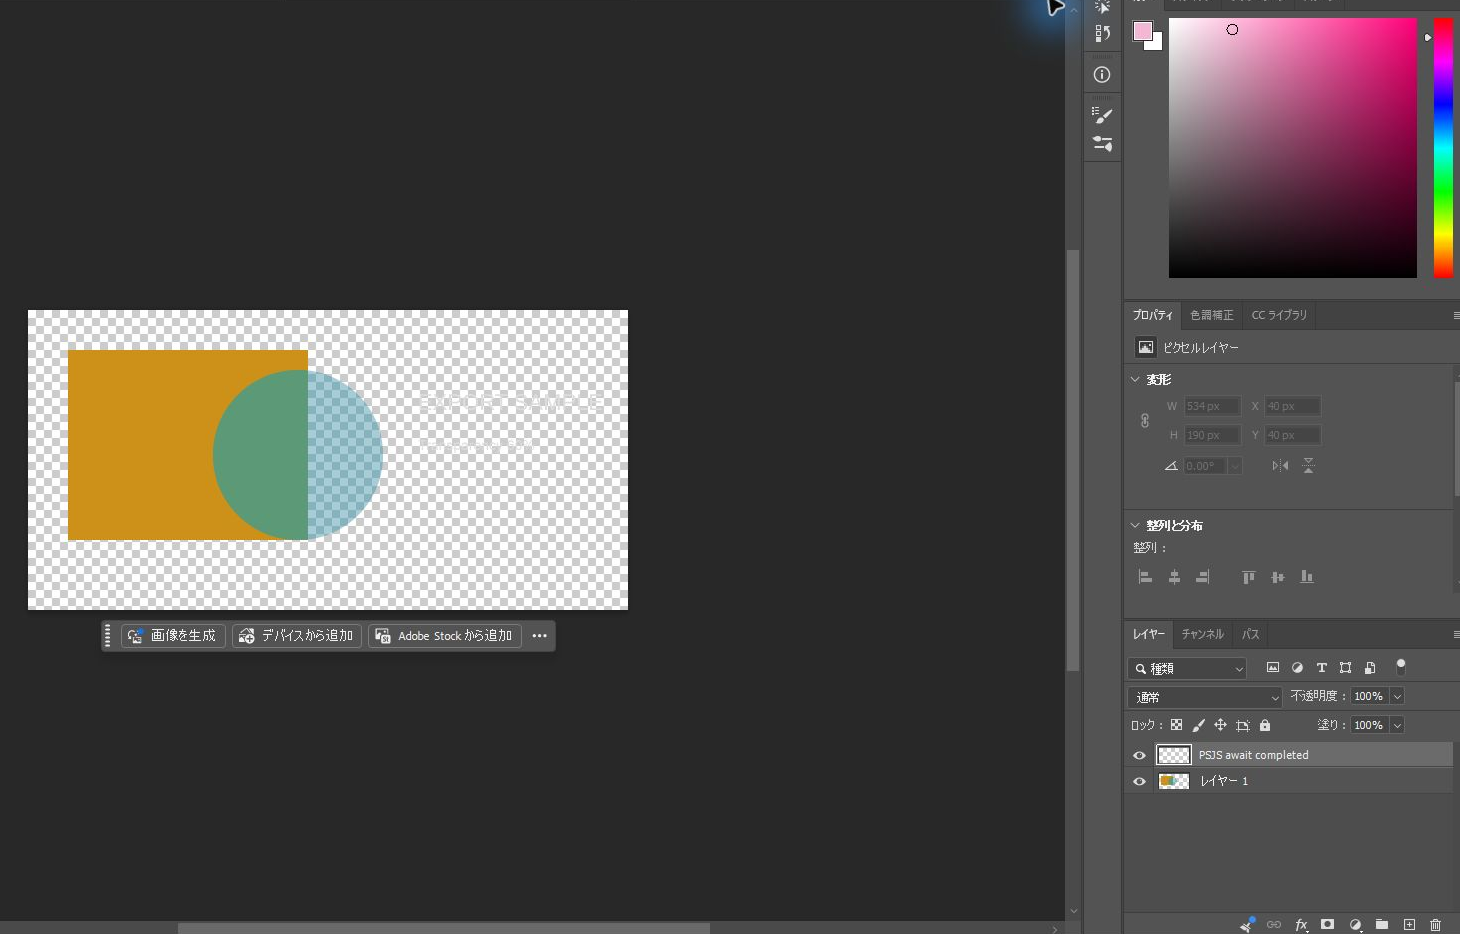Screen dimensions: 1460x934
Task: Filter for adjustment layers
Action: pos(1297,667)
